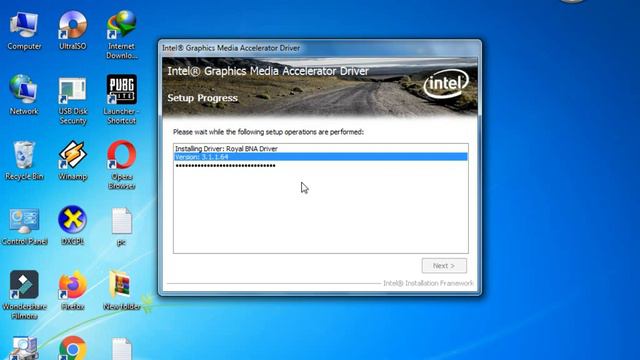Image resolution: width=640 pixels, height=360 pixels.
Task: Select Internet Download Manager shortcut
Action: click(x=122, y=35)
